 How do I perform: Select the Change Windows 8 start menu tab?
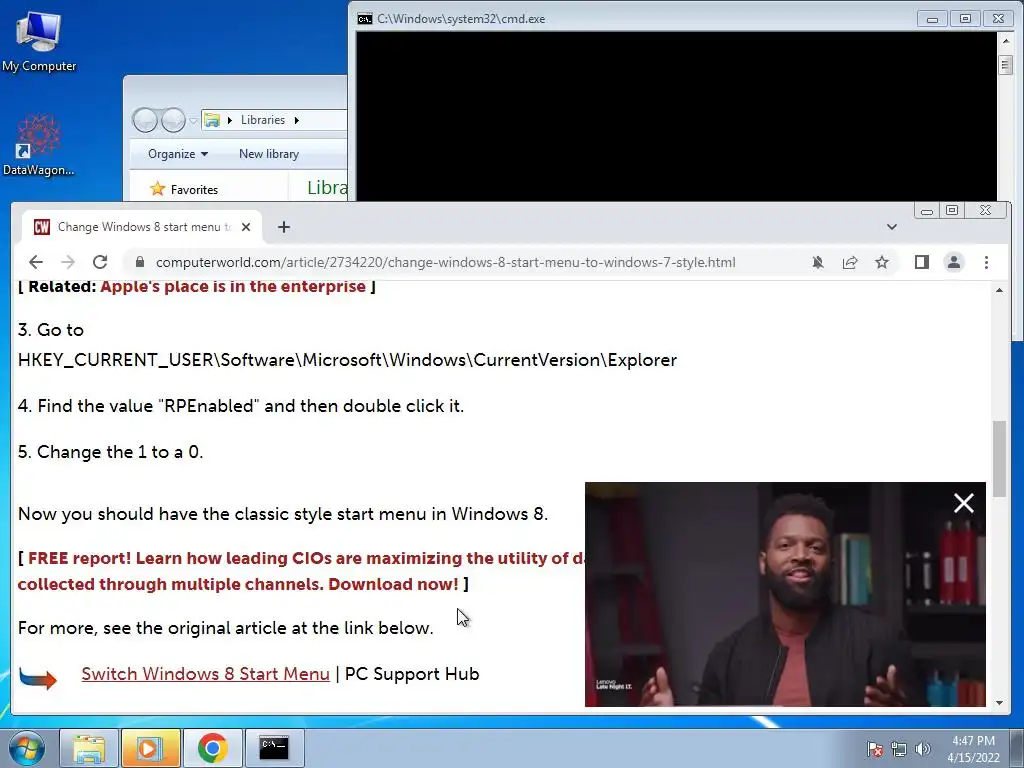142,227
